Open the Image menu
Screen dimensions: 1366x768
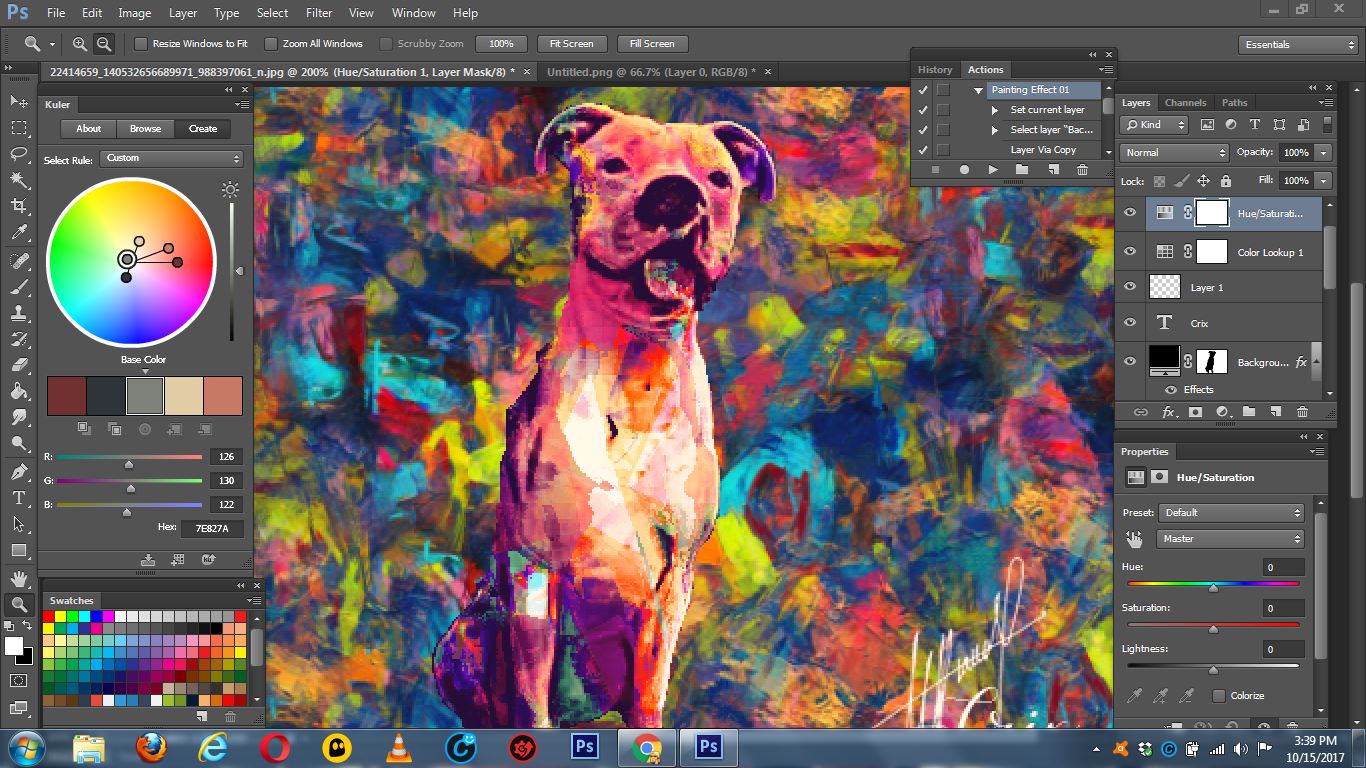coord(135,13)
